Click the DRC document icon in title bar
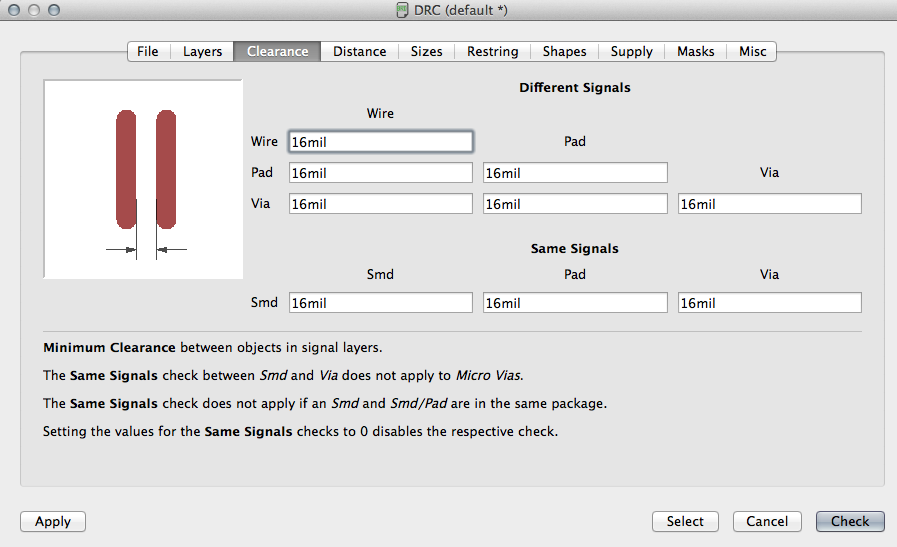Screen dimensions: 897x547 click(402, 10)
